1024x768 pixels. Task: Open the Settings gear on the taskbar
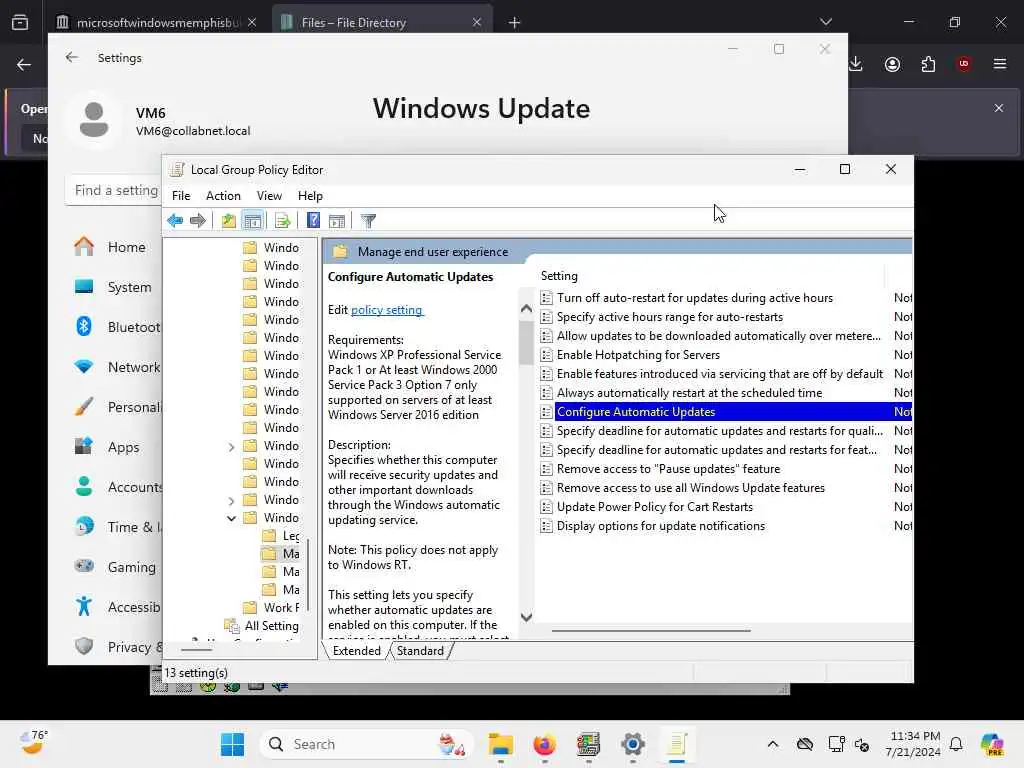pyautogui.click(x=633, y=744)
